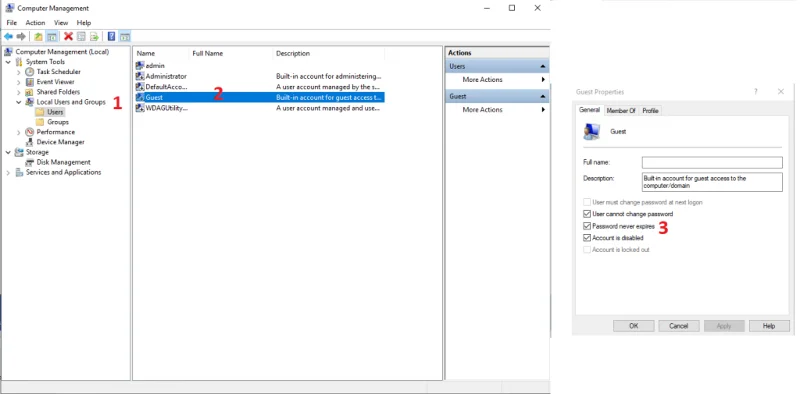
Task: Click the Up one level toolbar icon
Action: (38, 37)
